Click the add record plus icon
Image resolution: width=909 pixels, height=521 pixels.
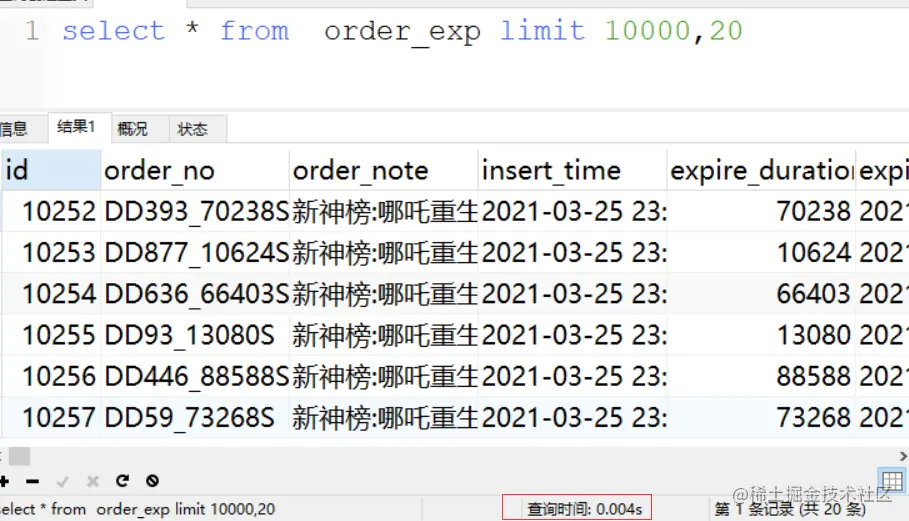(x=4, y=481)
